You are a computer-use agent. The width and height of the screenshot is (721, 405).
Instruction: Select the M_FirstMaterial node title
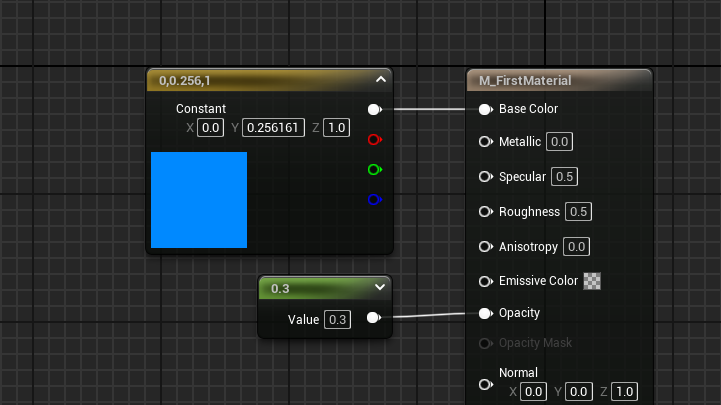[x=525, y=80]
